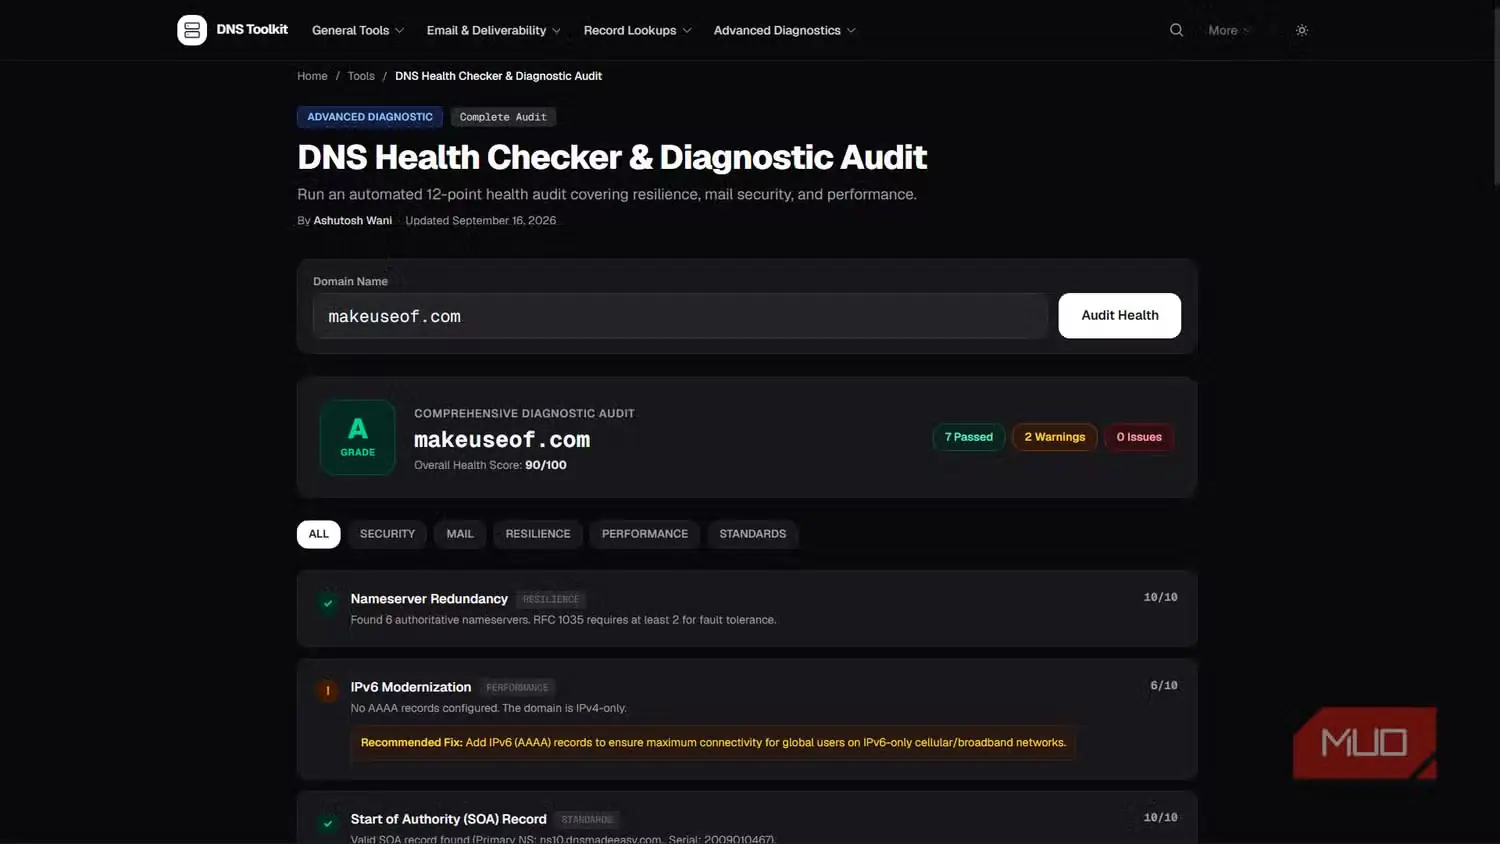Open author Ashutosh Wani's profile link
1500x844 pixels.
pyautogui.click(x=353, y=221)
